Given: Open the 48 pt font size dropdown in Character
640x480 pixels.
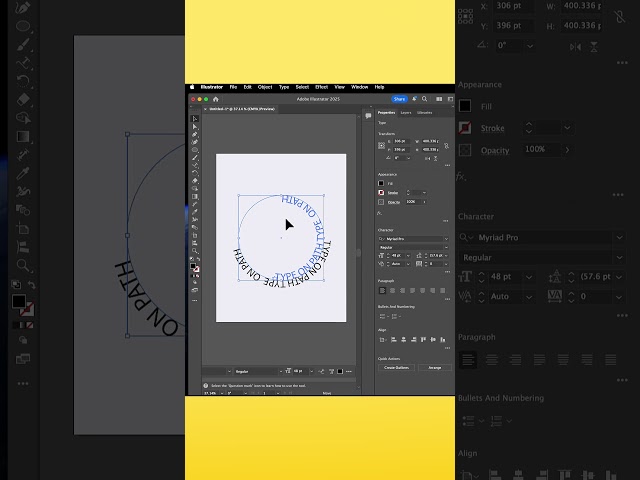Looking at the screenshot, I should (408, 256).
